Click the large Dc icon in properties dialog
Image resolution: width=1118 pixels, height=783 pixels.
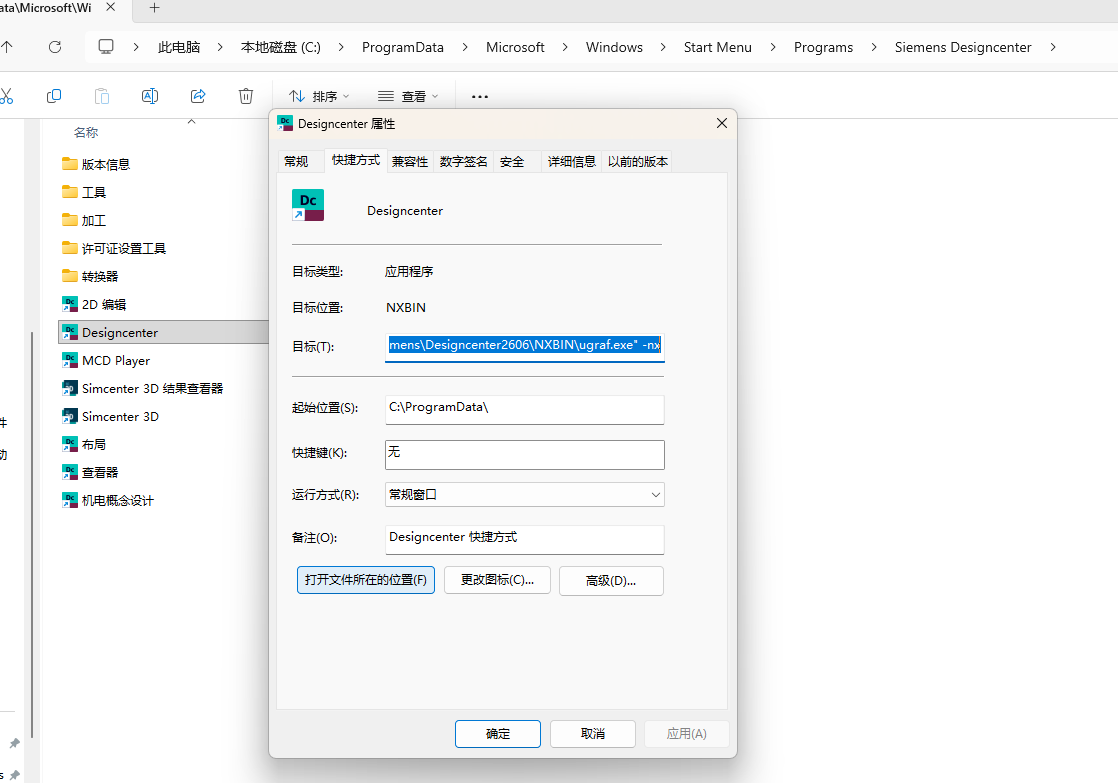click(308, 205)
